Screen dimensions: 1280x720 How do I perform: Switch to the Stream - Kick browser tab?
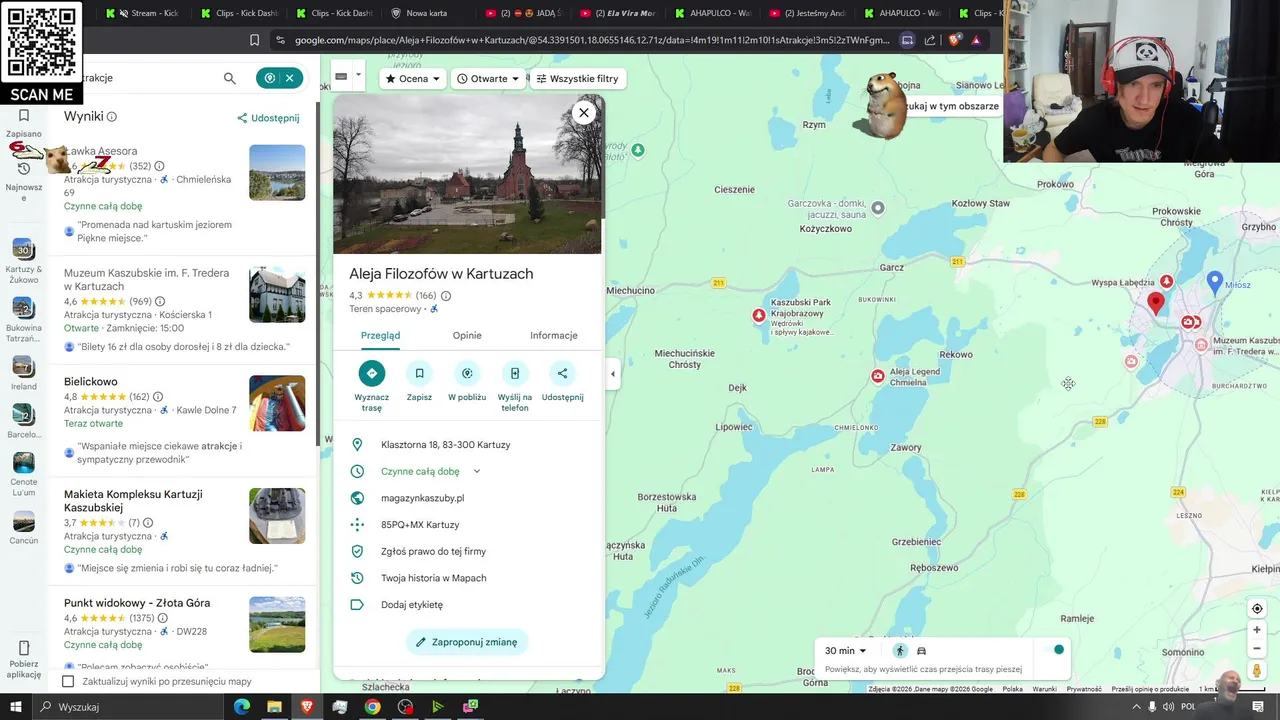[x=142, y=13]
